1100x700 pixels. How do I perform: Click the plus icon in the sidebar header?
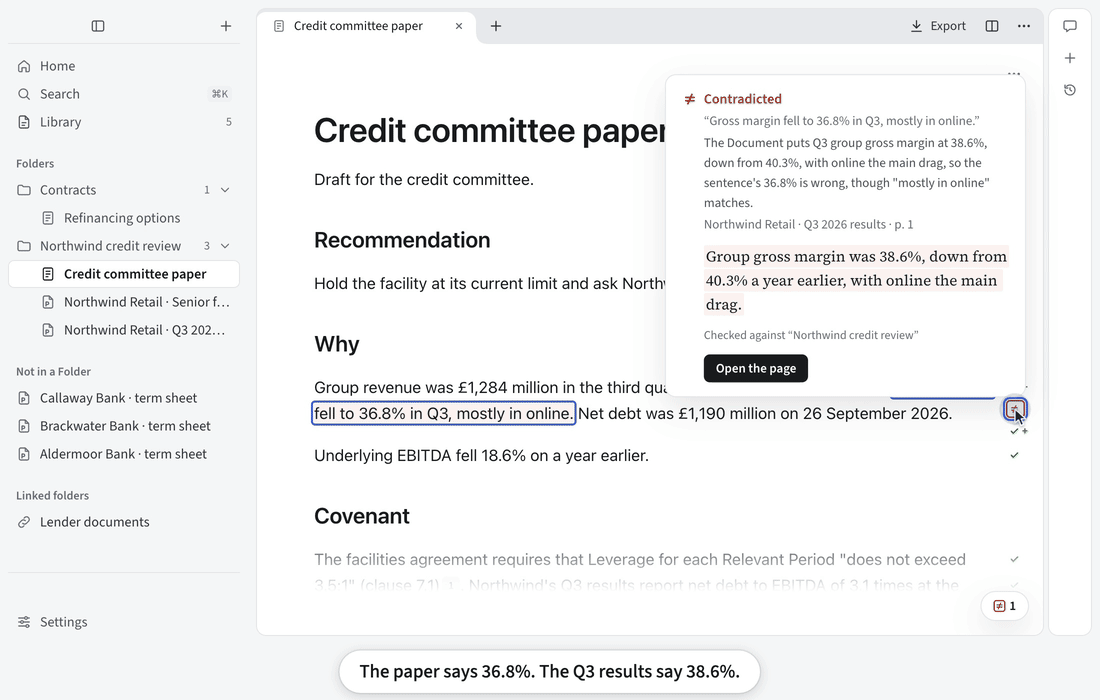click(x=226, y=26)
